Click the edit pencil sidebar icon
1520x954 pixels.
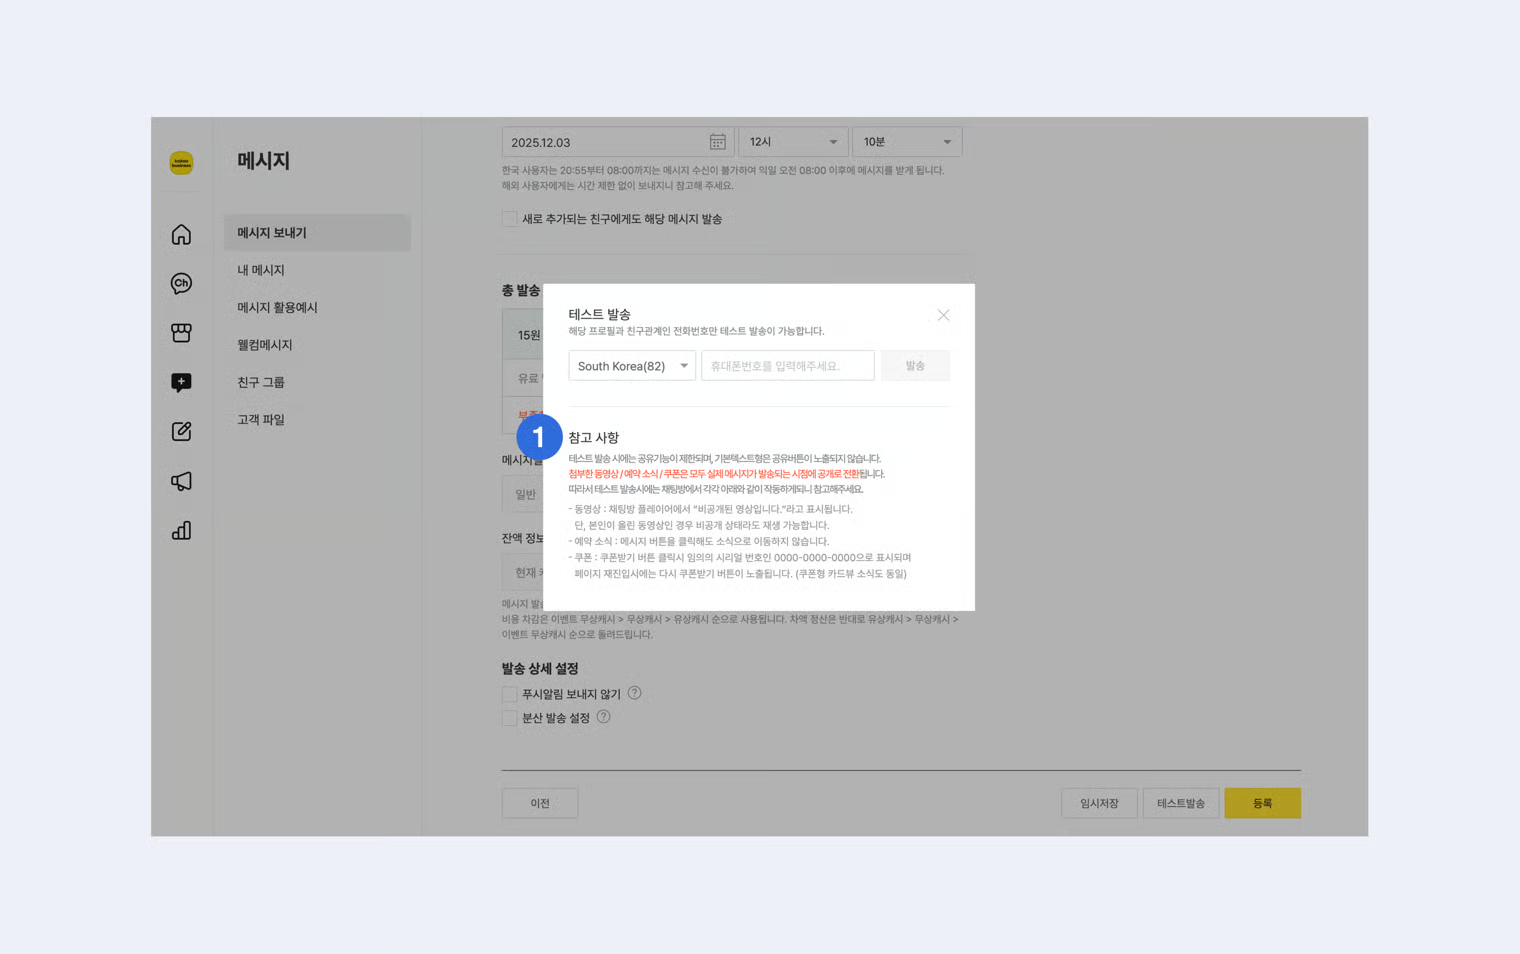pyautogui.click(x=181, y=432)
